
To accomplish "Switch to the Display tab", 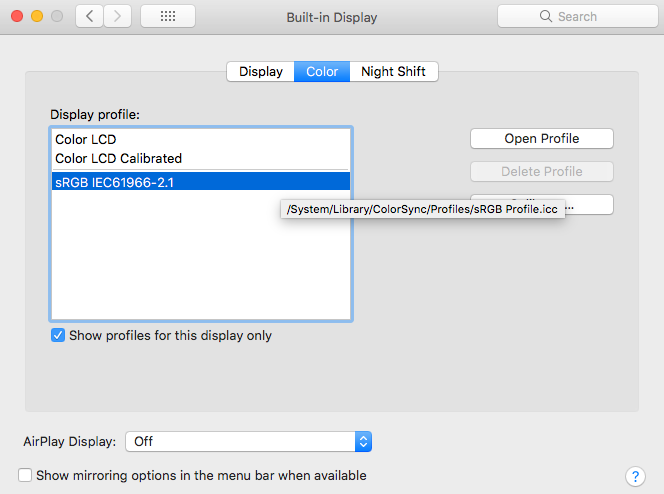I will [261, 71].
